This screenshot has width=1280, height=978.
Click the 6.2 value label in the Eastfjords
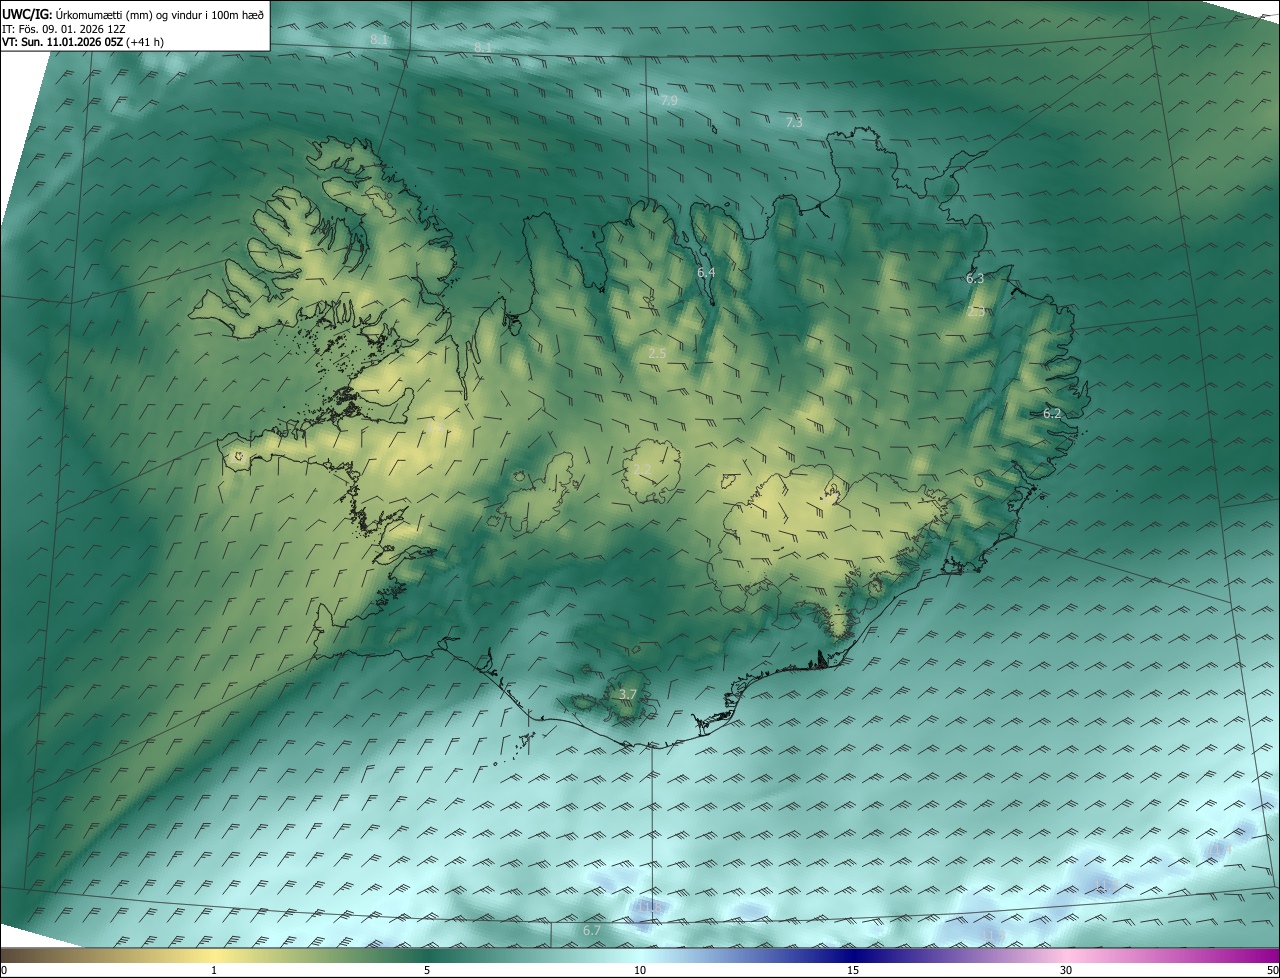click(x=1052, y=413)
